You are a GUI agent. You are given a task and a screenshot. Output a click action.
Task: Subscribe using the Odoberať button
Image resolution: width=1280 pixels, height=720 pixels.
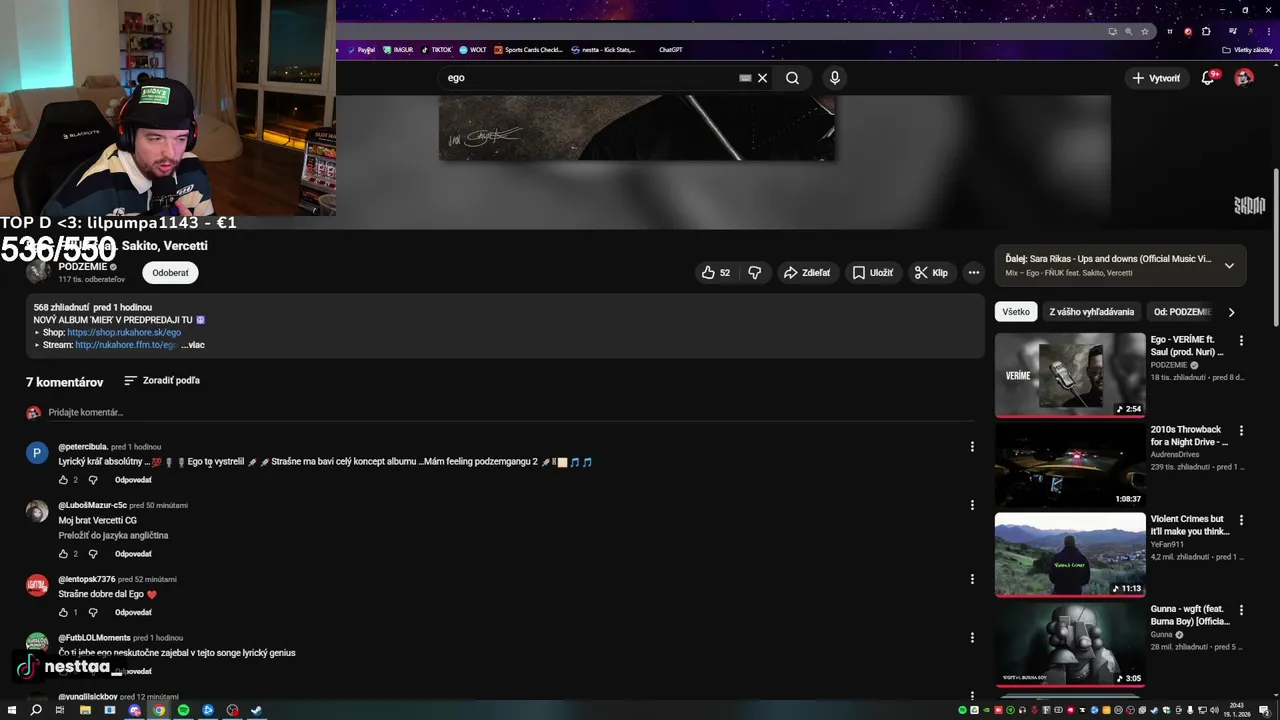[x=170, y=273]
